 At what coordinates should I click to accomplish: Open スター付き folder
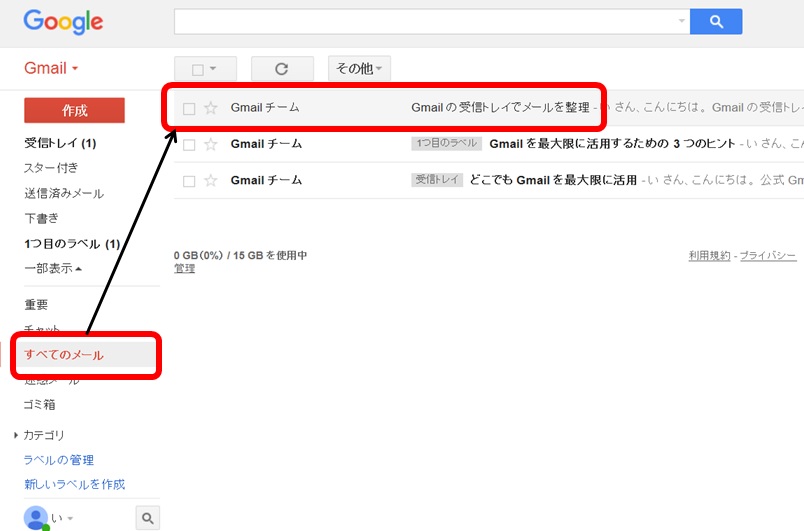tap(51, 168)
